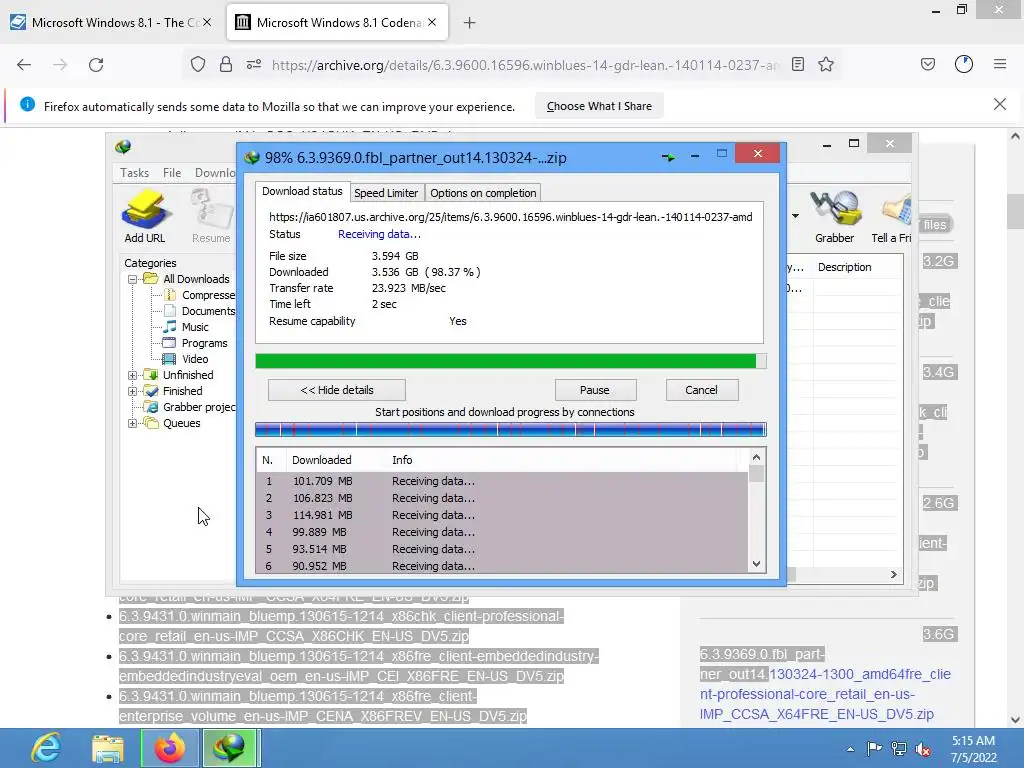Click the site padlock security icon
This screenshot has width=1024, height=768.
click(226, 65)
